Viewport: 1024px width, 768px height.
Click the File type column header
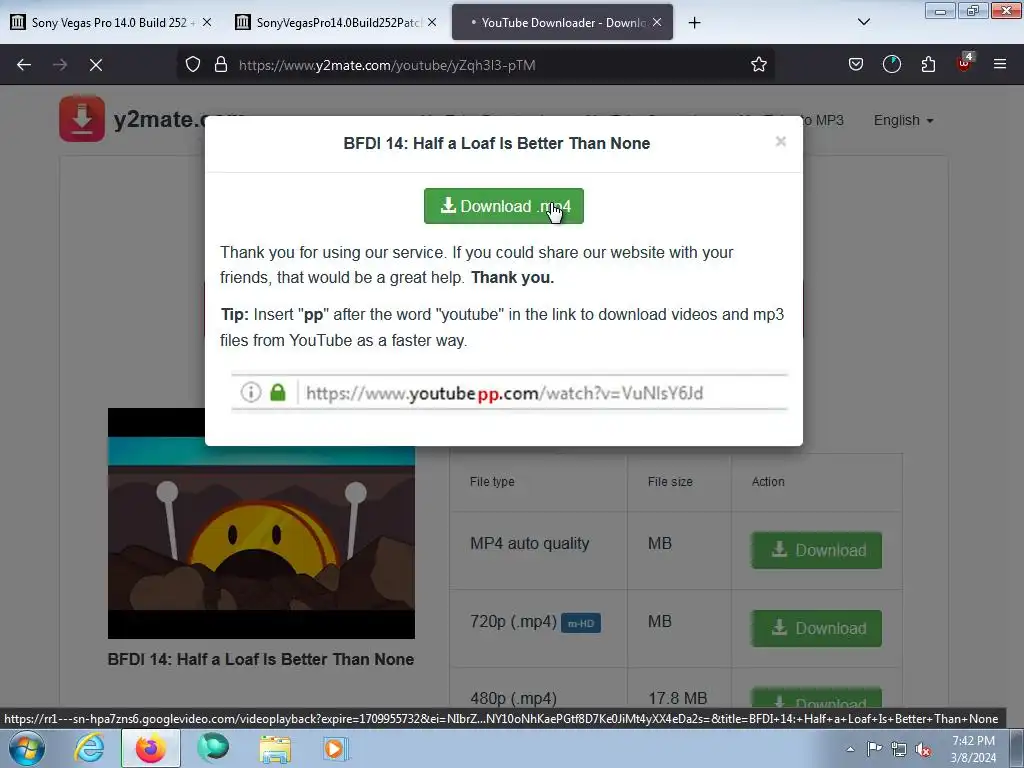tap(492, 482)
